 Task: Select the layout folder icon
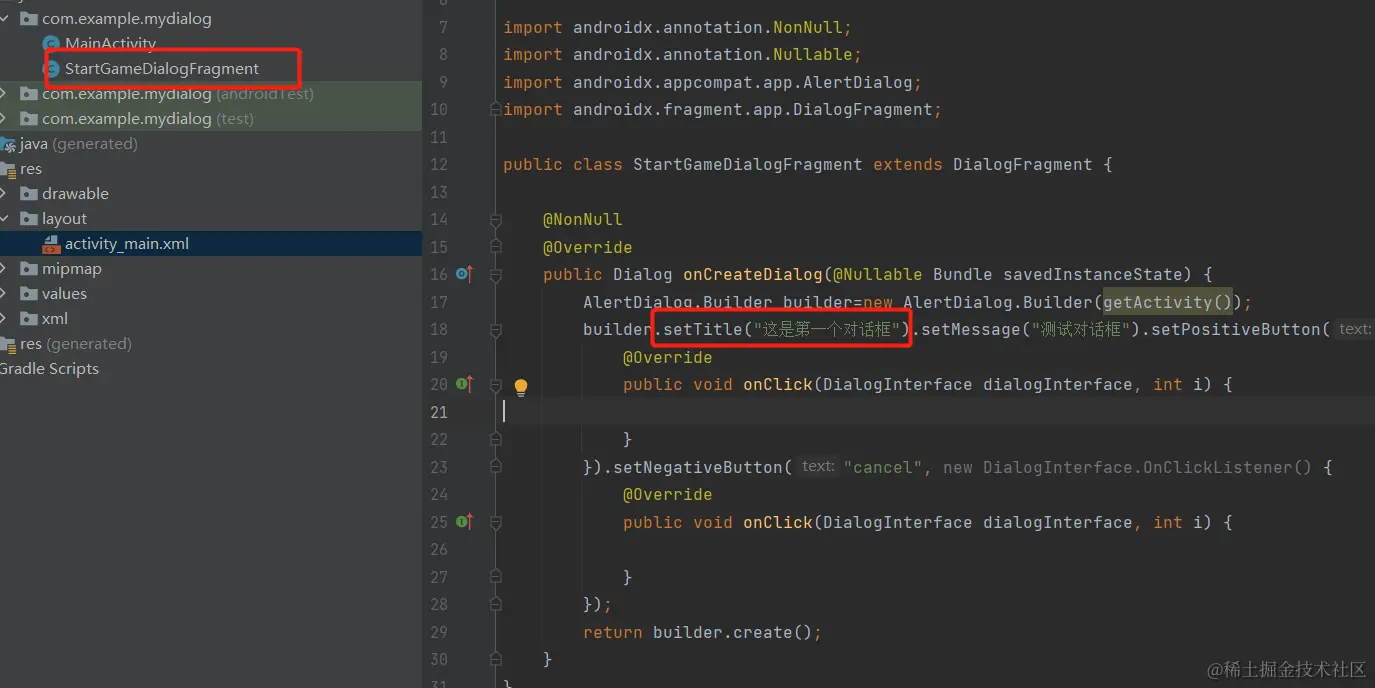[x=28, y=219]
